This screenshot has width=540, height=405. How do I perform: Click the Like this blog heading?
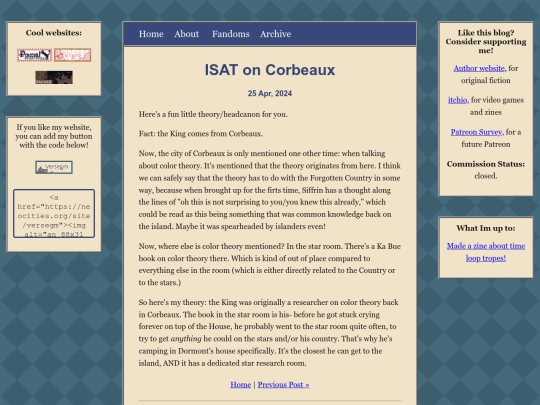pos(486,41)
